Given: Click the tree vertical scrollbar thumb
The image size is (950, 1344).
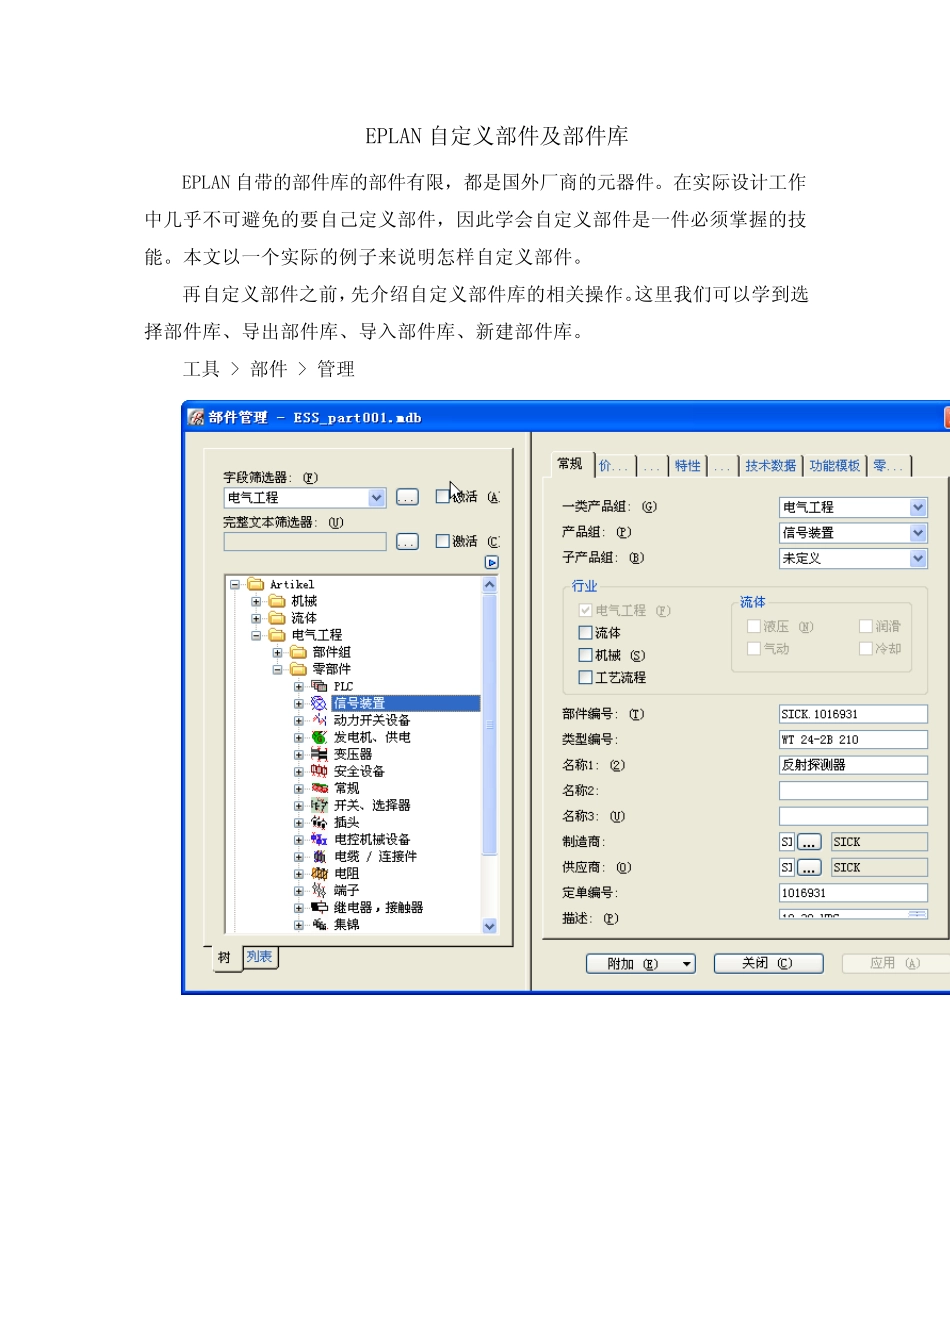Looking at the screenshot, I should pyautogui.click(x=490, y=724).
